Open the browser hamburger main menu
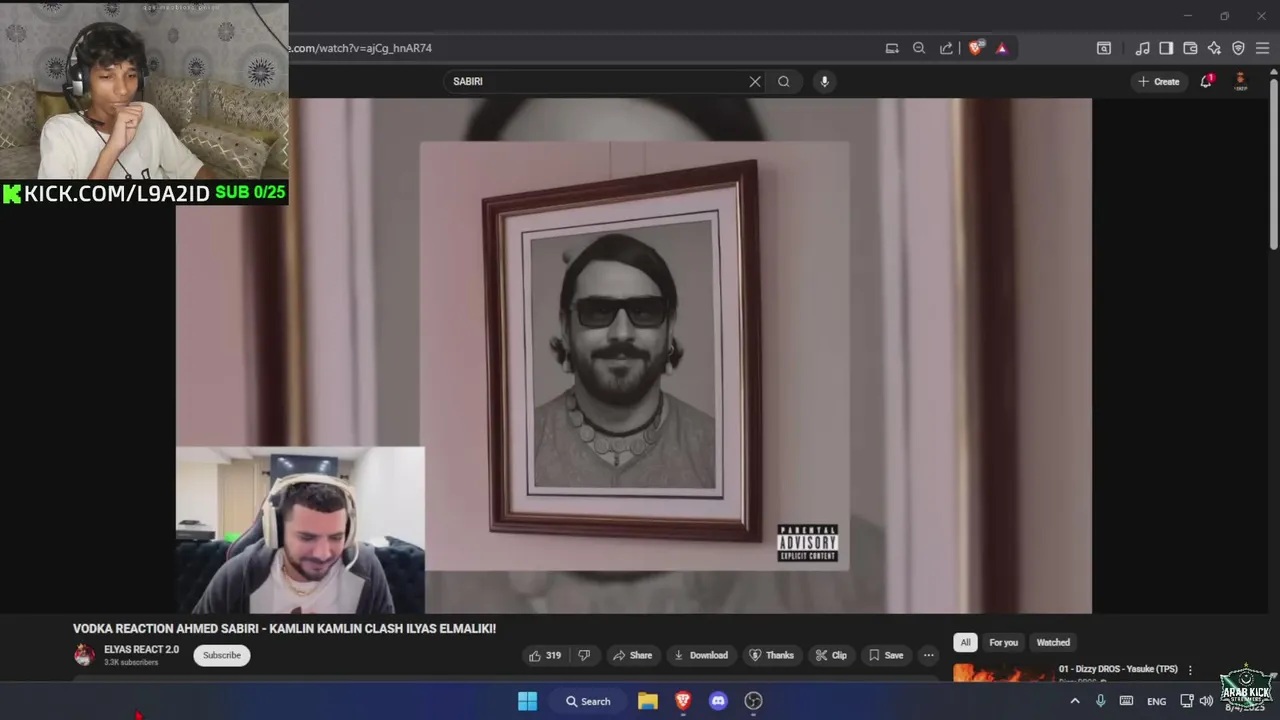Viewport: 1280px width, 720px height. coord(1262,48)
